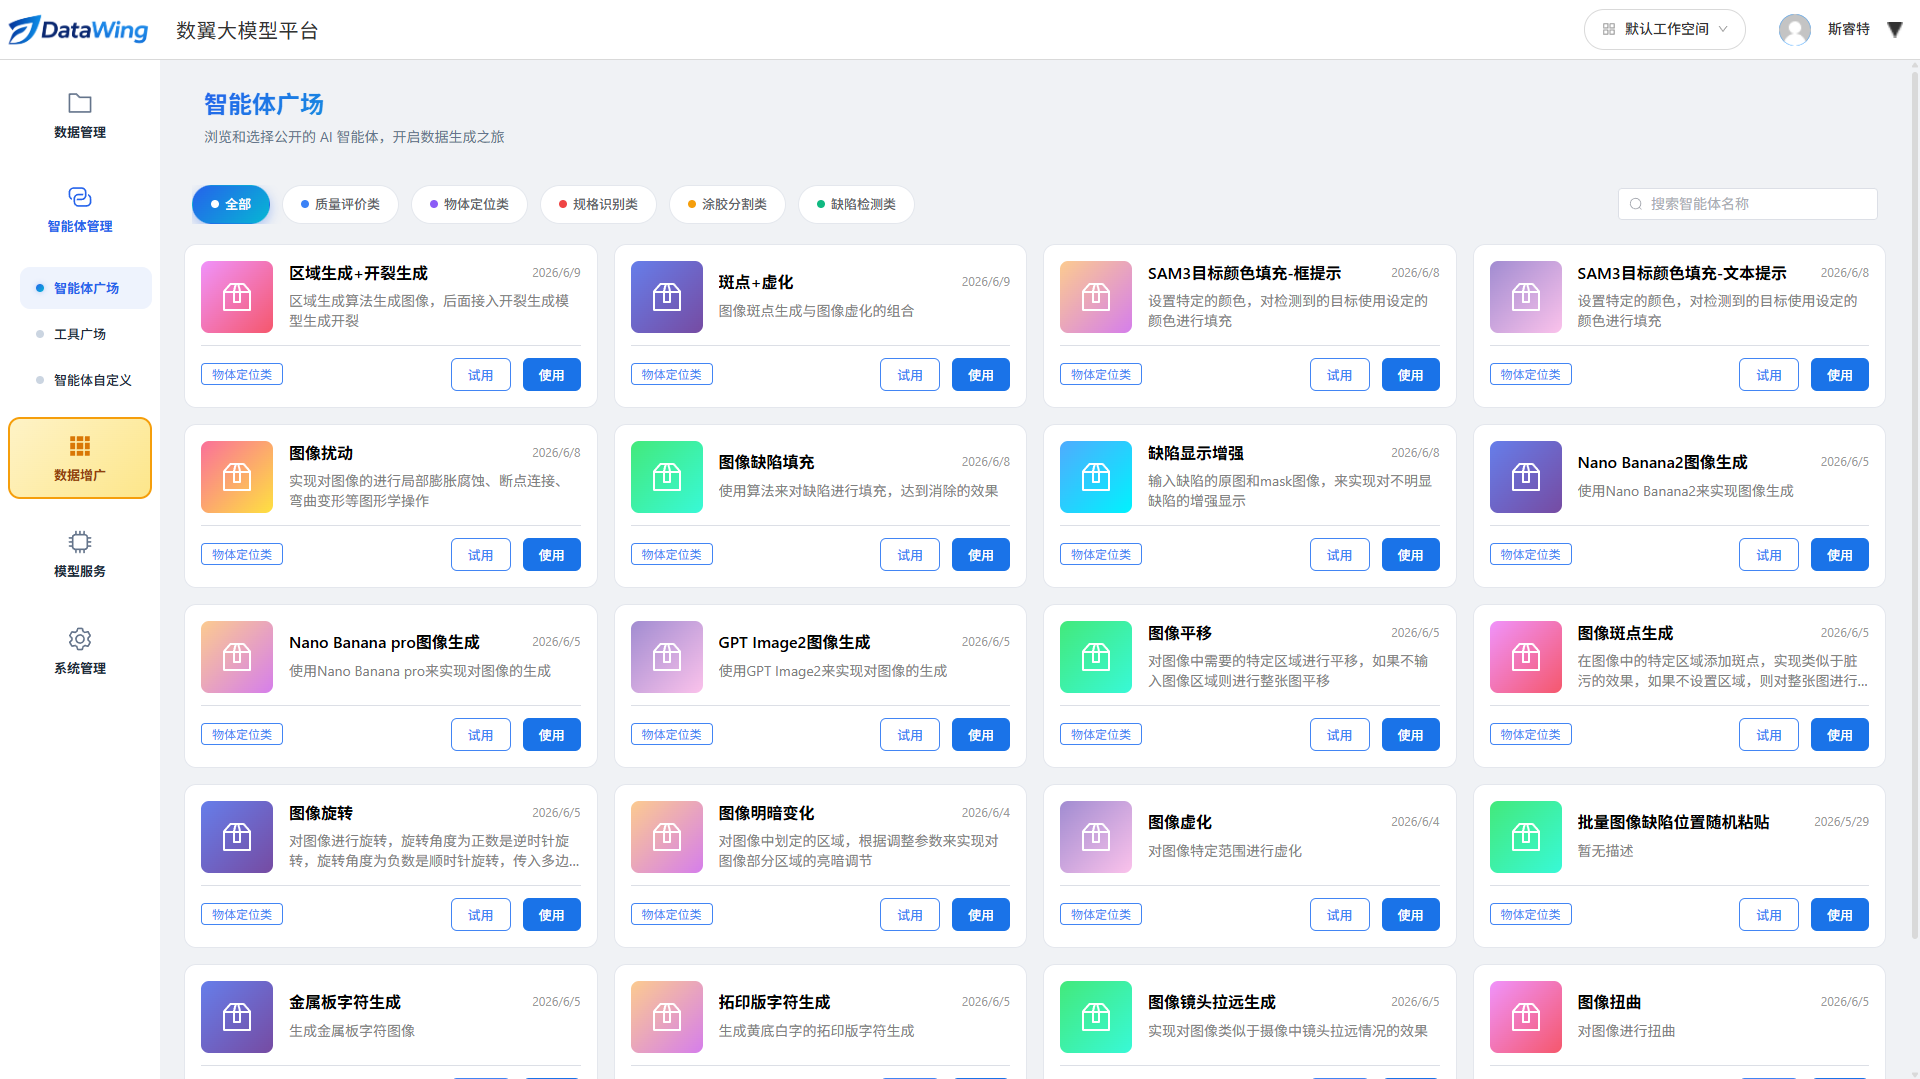Open 数据管理 folder icon in sidebar
1920x1079 pixels.
[x=80, y=103]
